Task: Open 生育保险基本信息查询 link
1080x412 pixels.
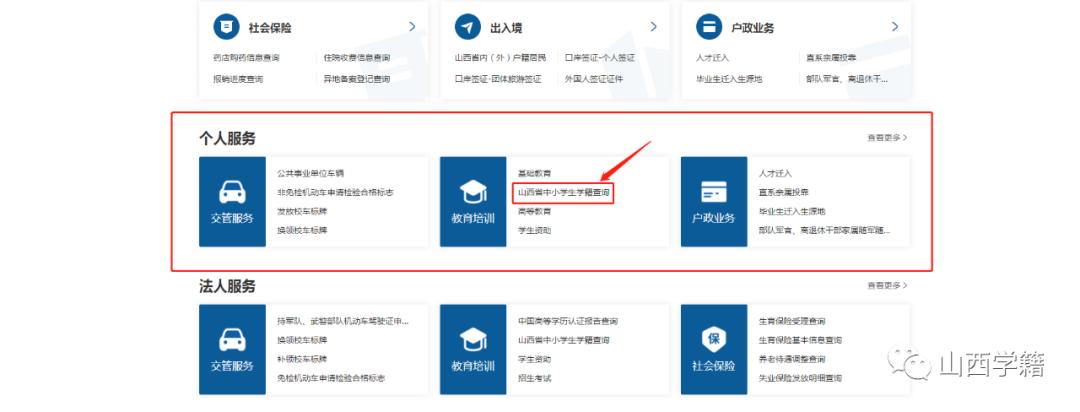Action: (800, 340)
